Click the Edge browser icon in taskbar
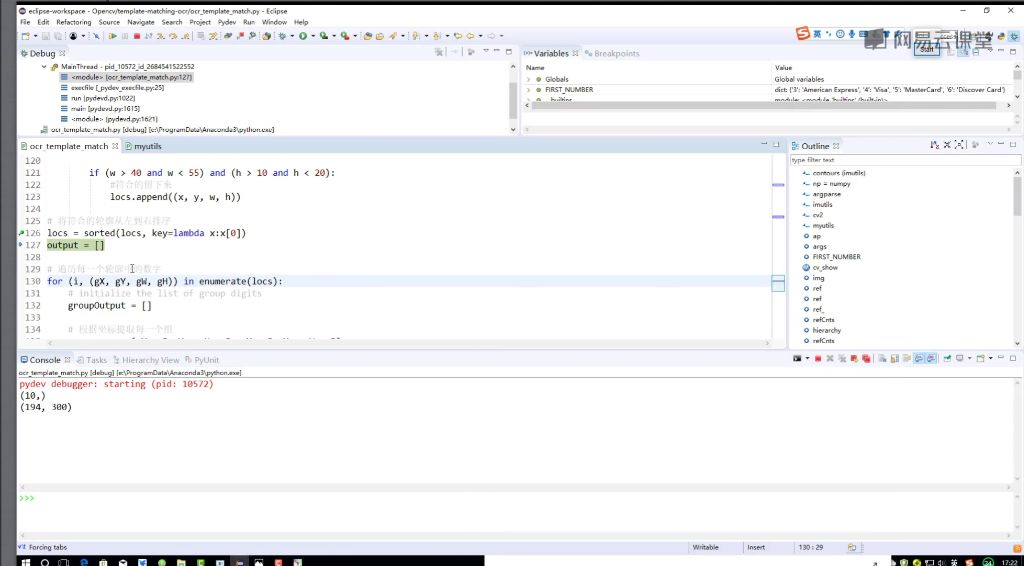This screenshot has width=1024, height=566. coord(84,561)
